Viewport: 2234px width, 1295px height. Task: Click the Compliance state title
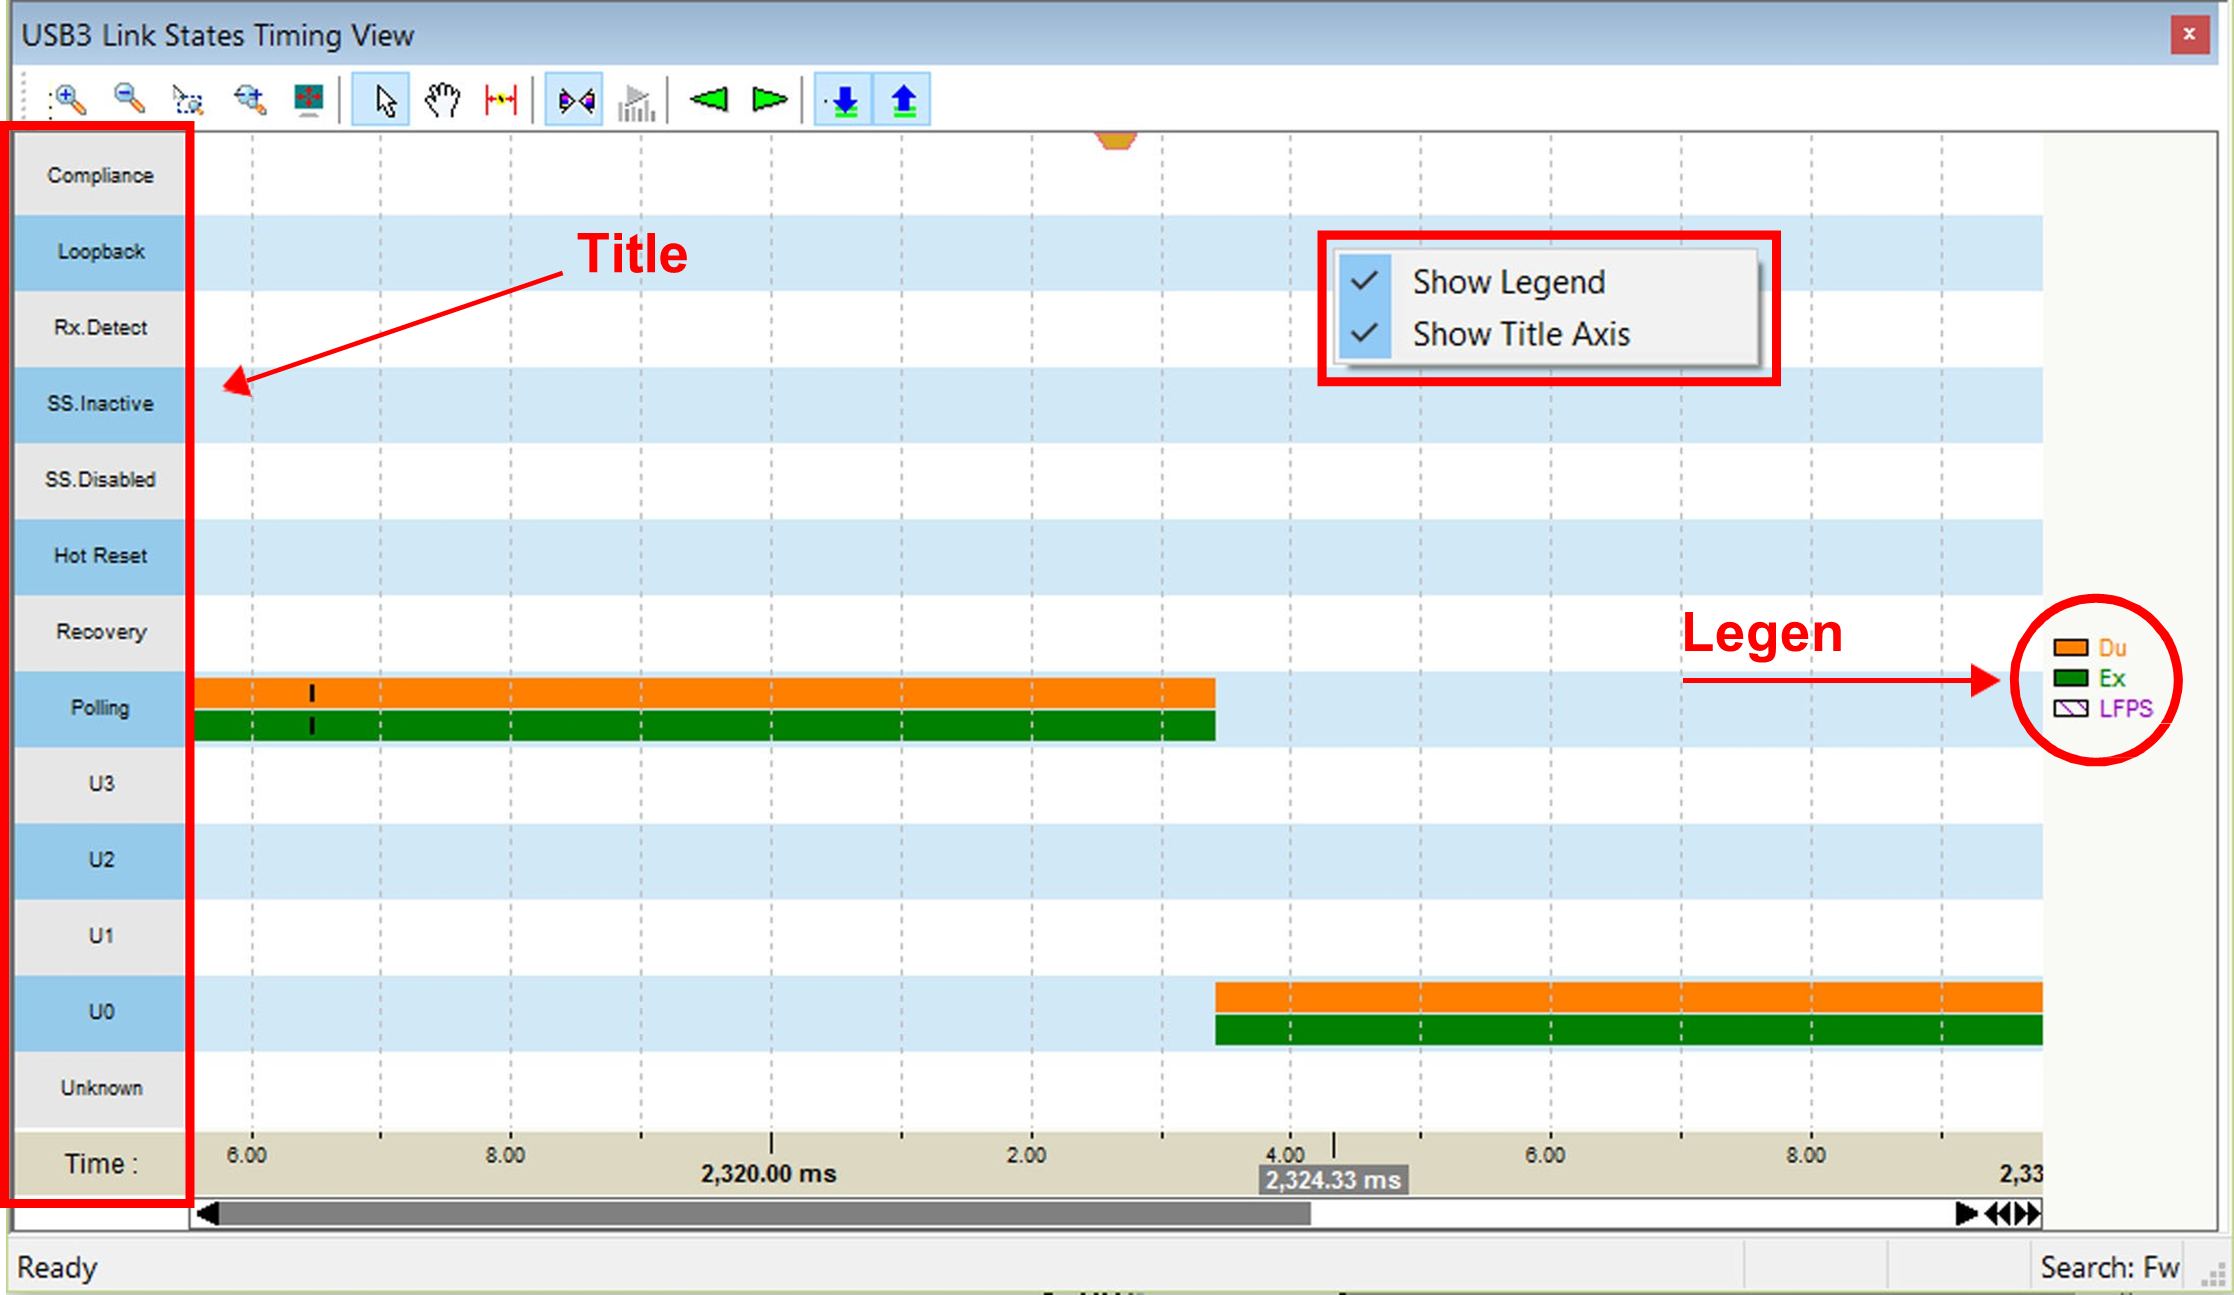pos(100,175)
